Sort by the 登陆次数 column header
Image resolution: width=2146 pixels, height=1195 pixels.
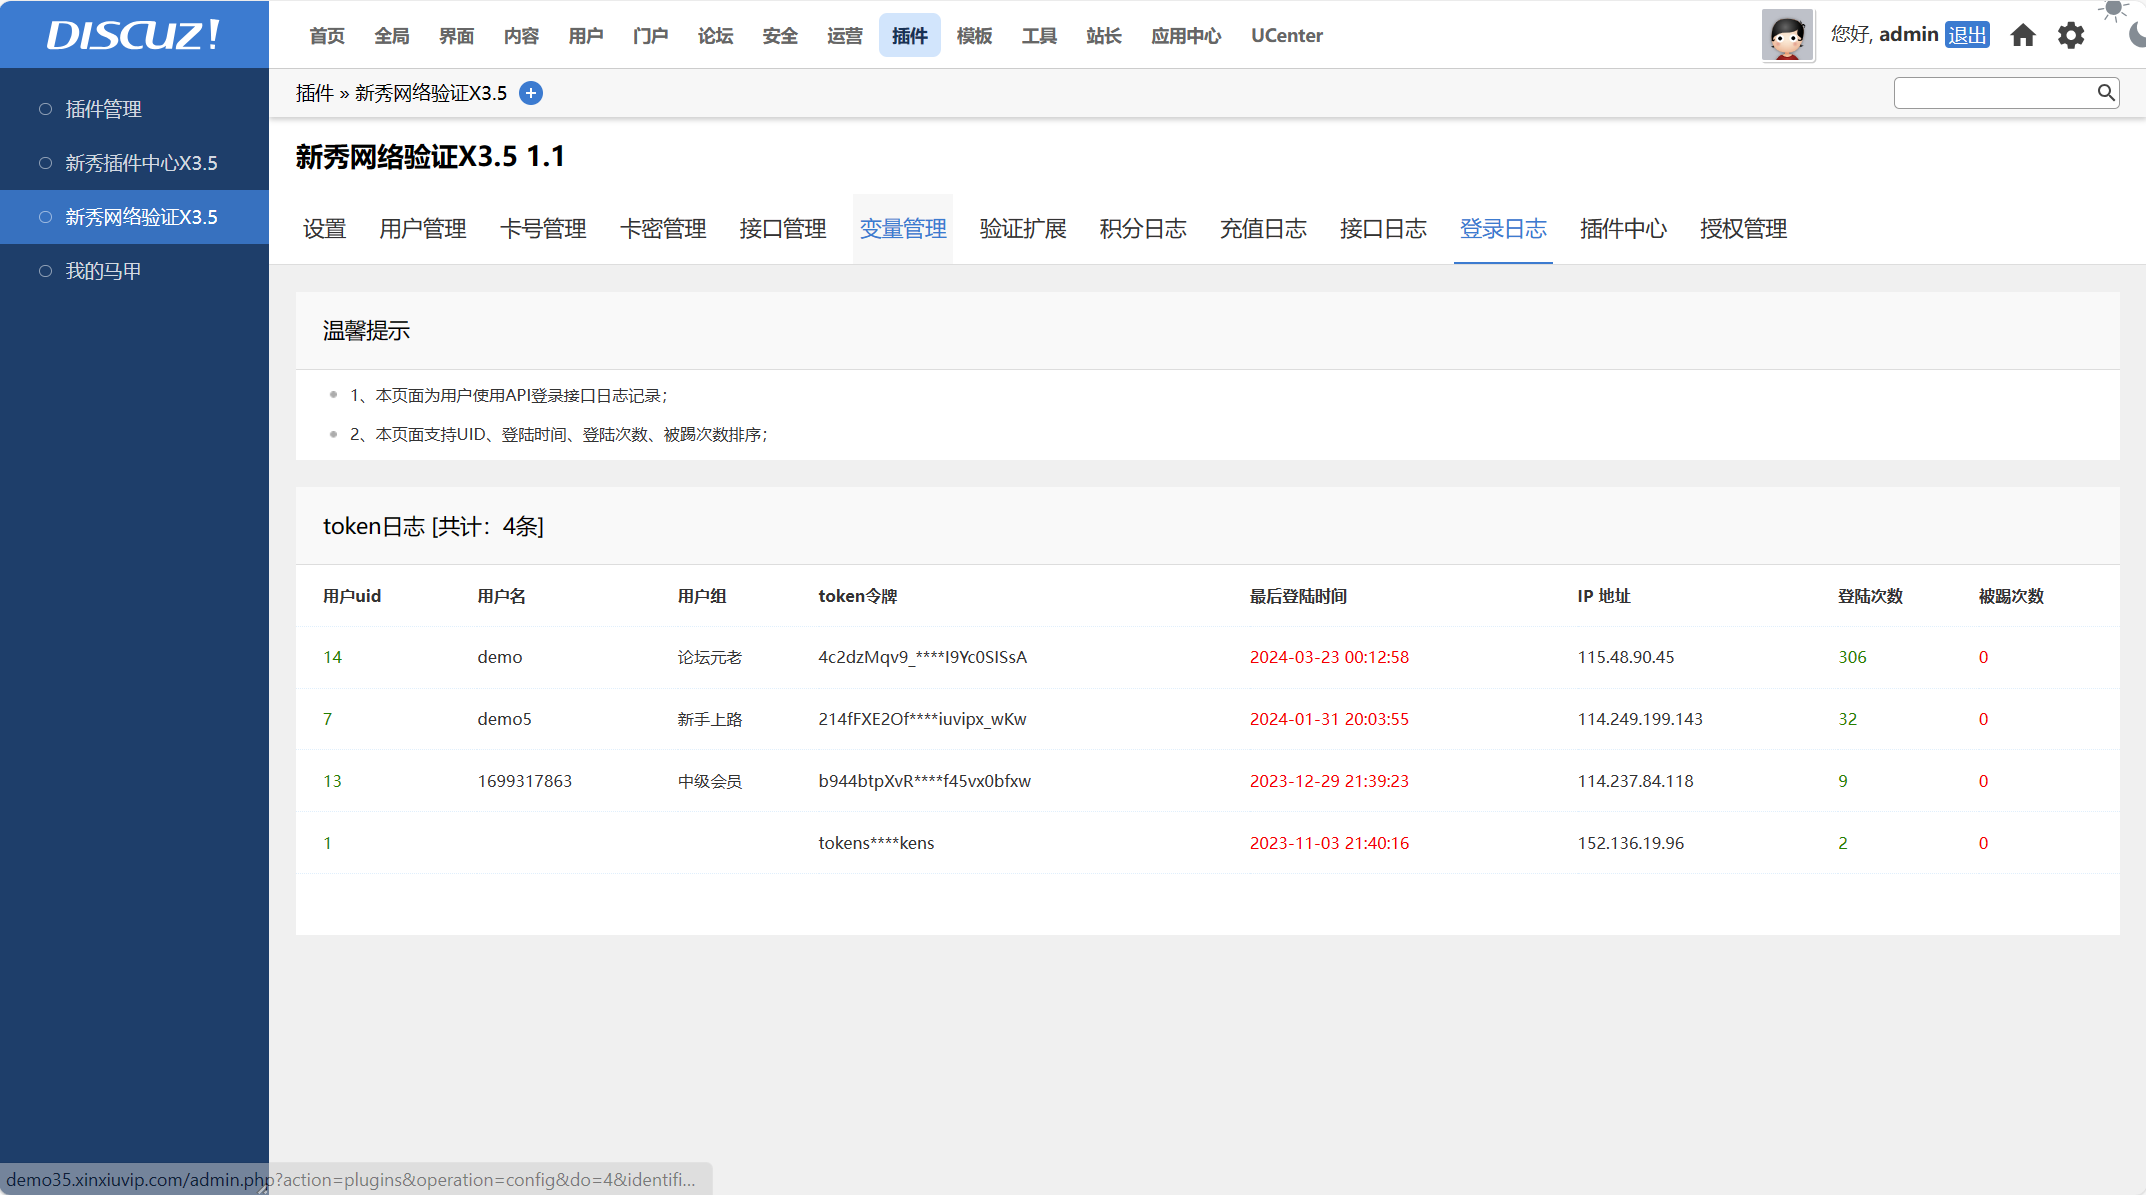tap(1870, 596)
